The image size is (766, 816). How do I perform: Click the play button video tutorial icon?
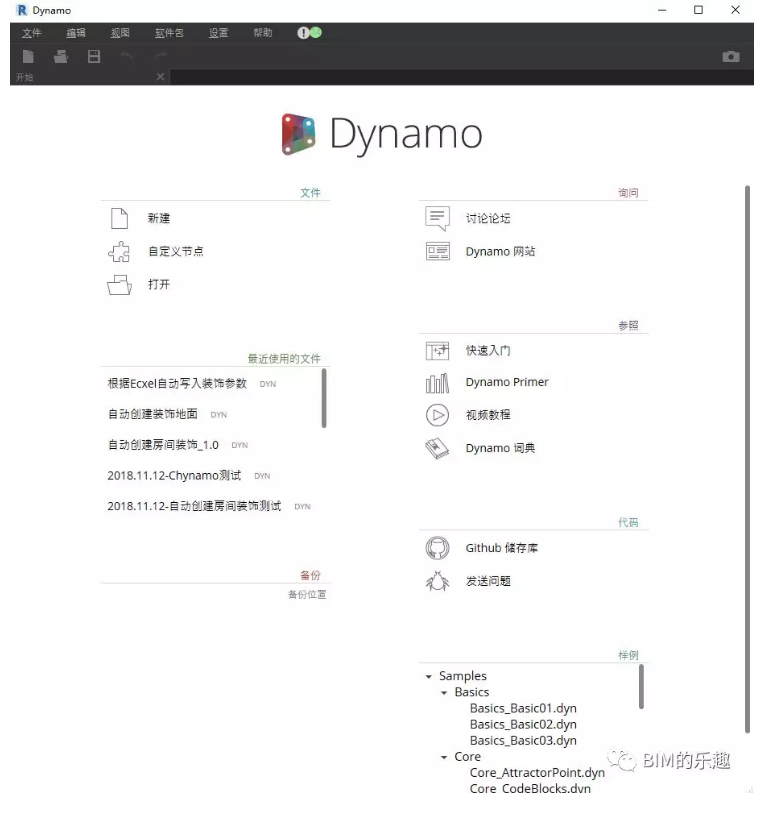437,415
